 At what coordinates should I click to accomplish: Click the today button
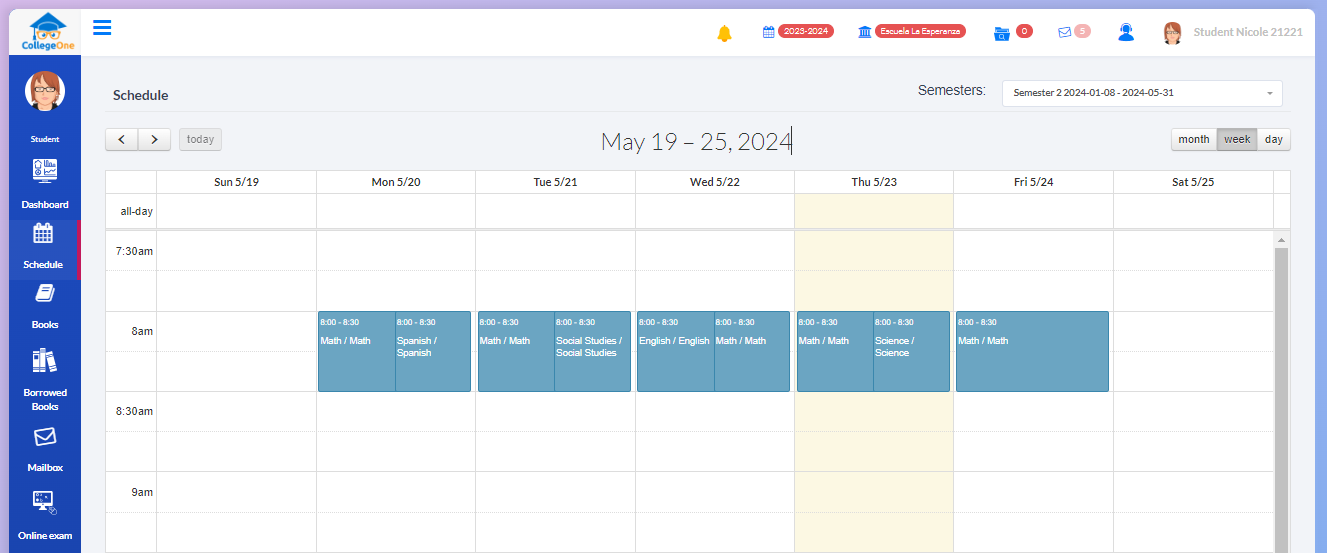(200, 140)
